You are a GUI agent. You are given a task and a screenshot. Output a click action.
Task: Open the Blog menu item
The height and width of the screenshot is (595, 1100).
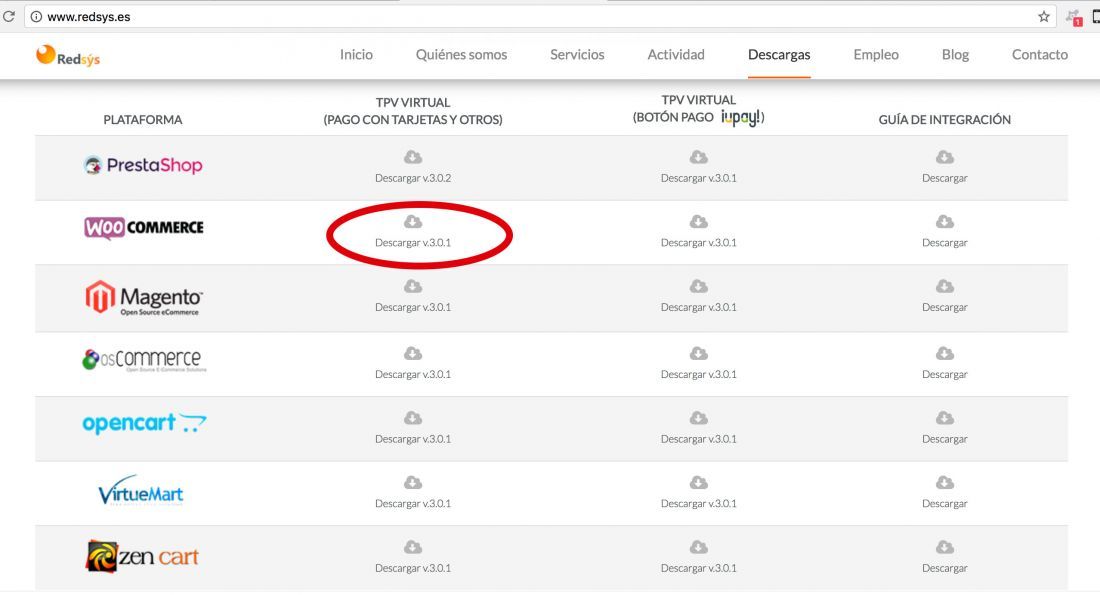[955, 55]
